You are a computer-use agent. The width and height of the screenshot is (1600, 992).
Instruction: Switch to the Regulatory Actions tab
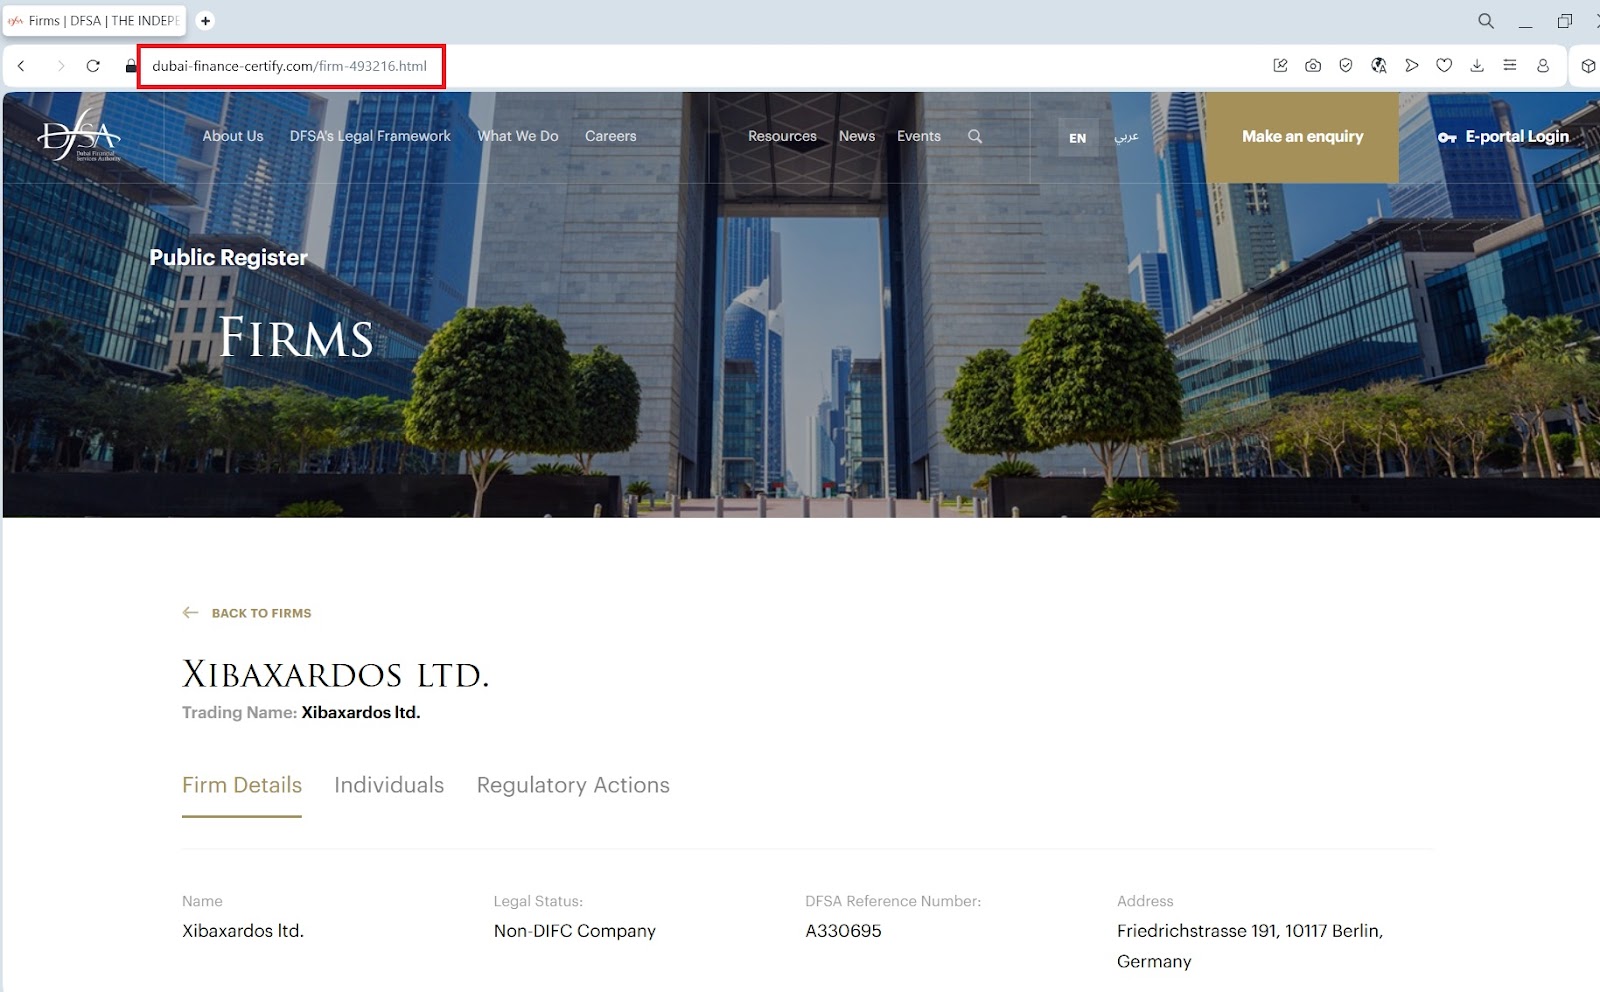[x=573, y=785]
